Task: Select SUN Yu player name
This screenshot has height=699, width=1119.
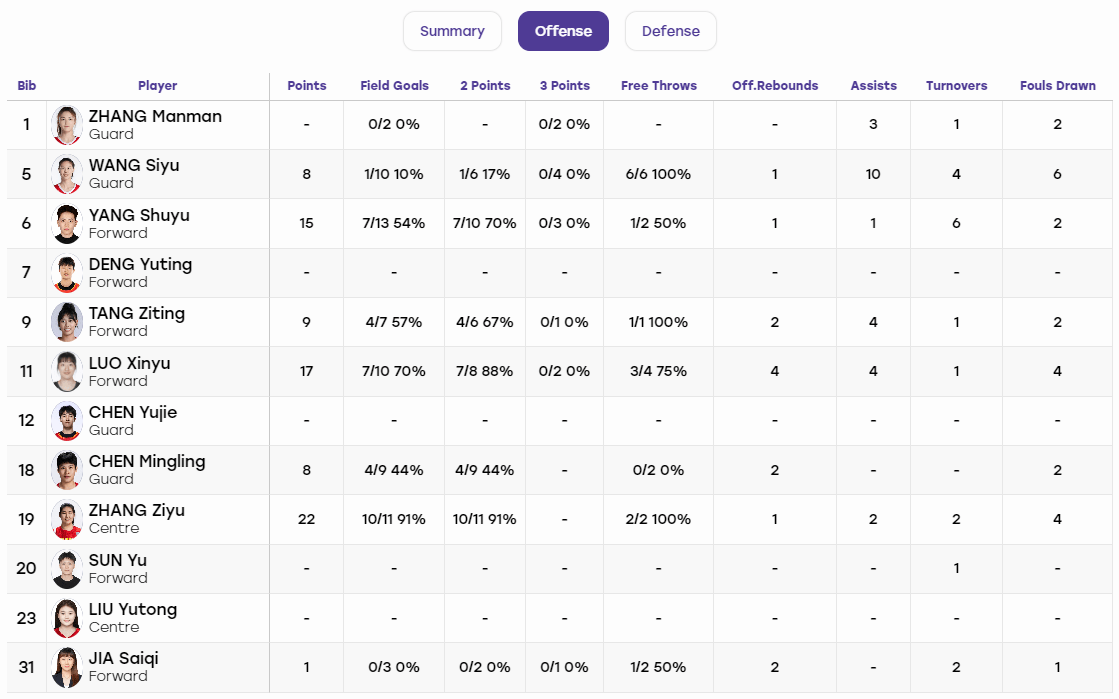Action: (x=118, y=560)
